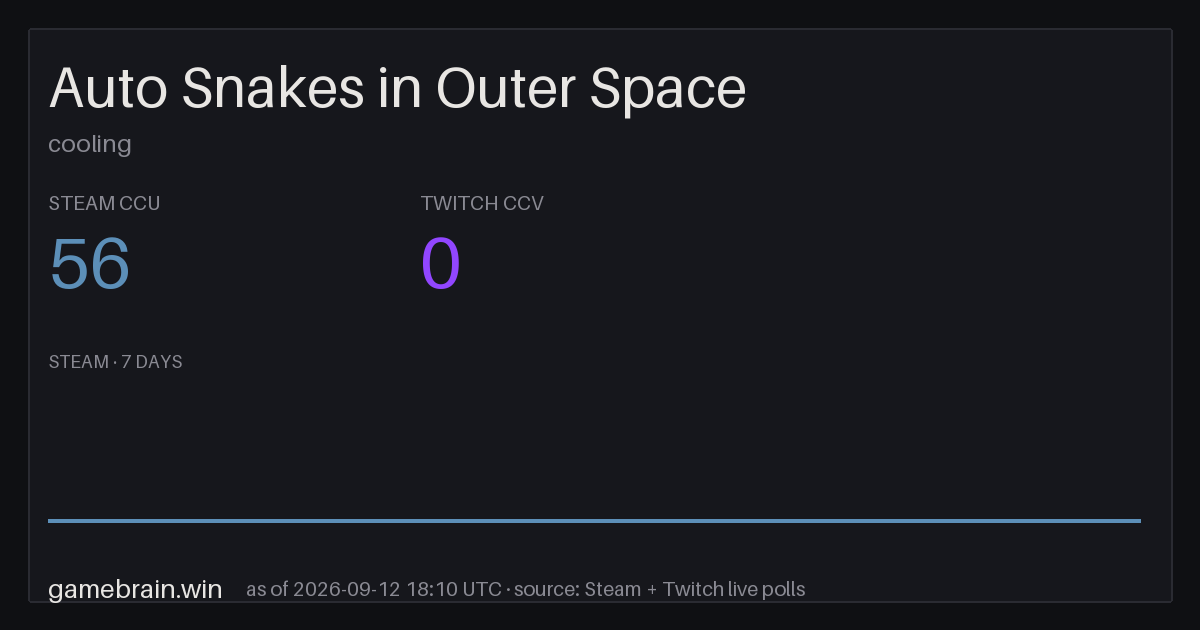Click the word STEAM in the 7 DAYS heading
1200x630 pixels.
79,362
